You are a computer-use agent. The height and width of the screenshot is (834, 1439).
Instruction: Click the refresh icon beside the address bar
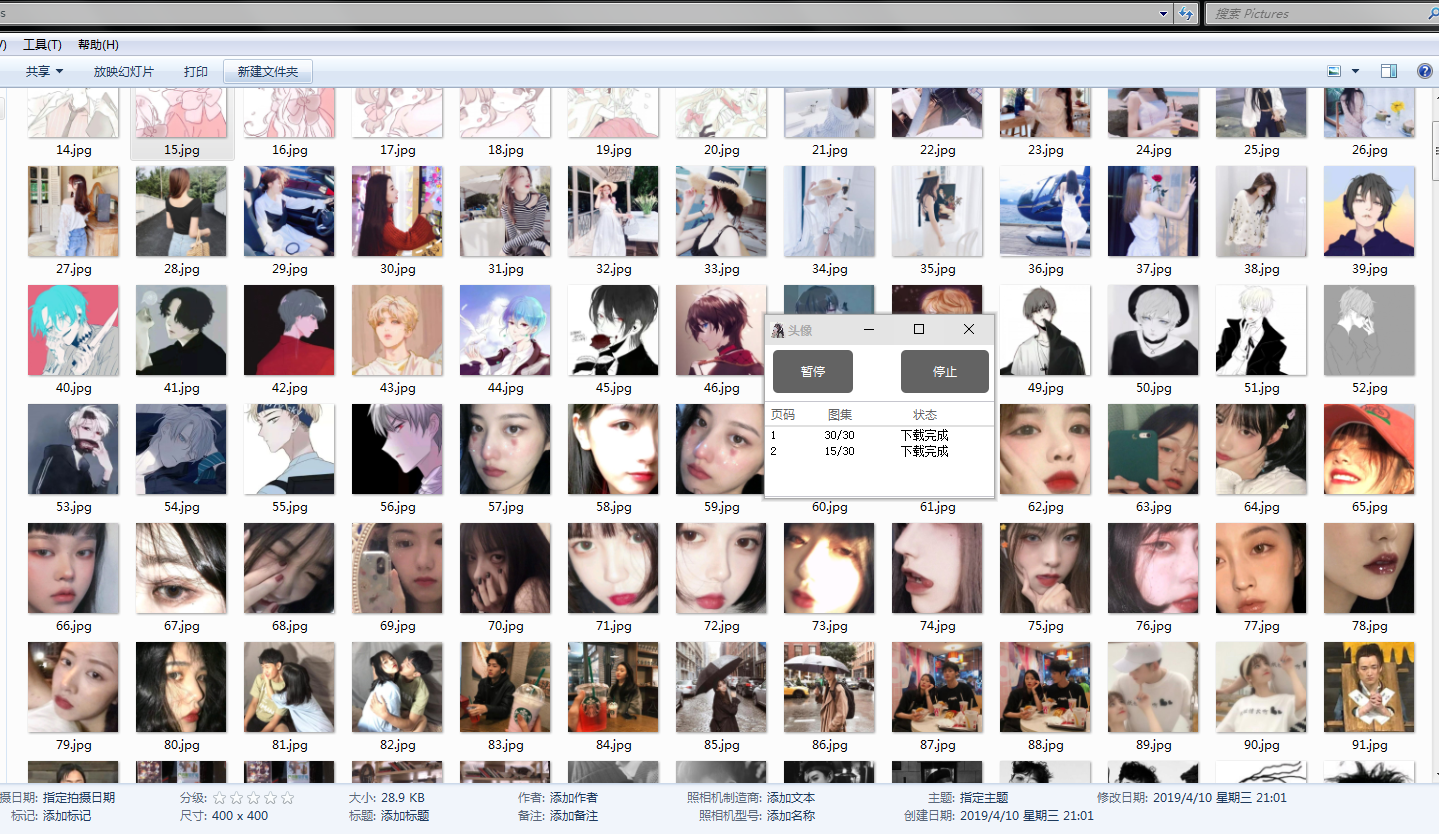(1186, 13)
